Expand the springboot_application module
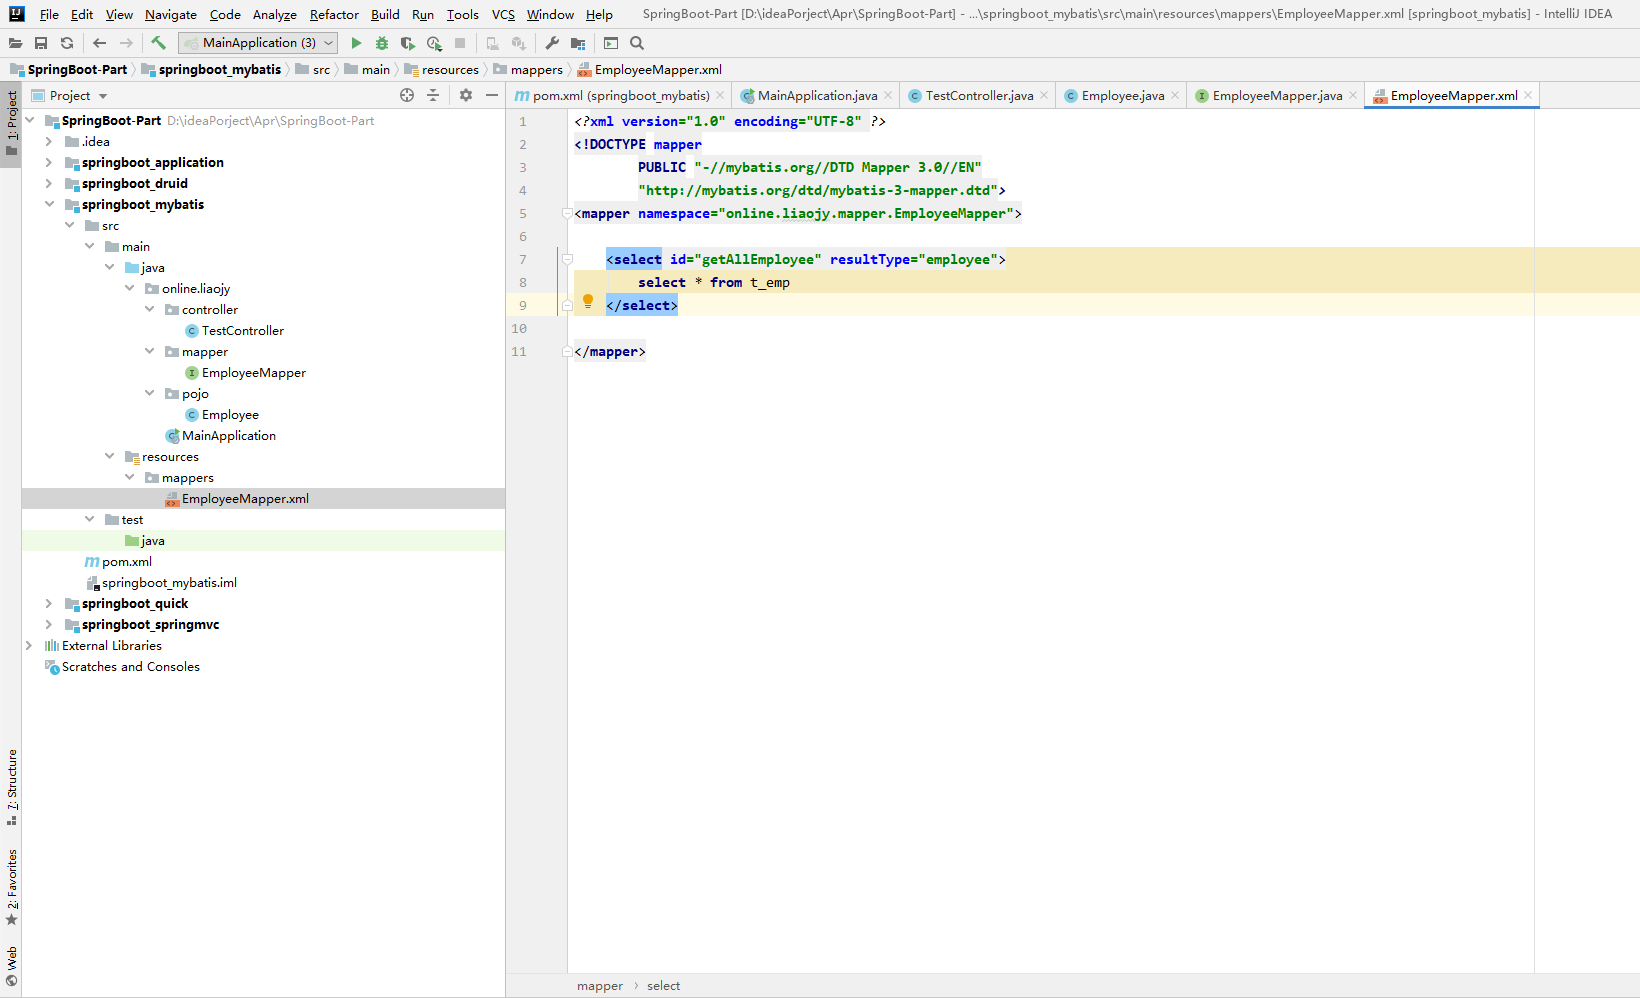The height and width of the screenshot is (998, 1640). click(49, 163)
